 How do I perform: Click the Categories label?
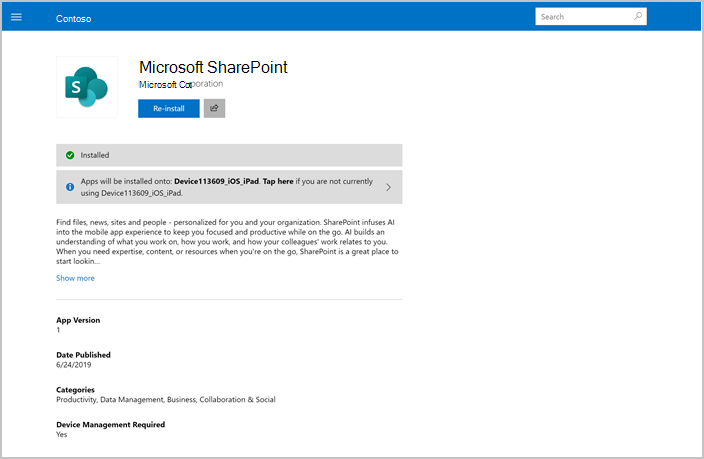[75, 390]
